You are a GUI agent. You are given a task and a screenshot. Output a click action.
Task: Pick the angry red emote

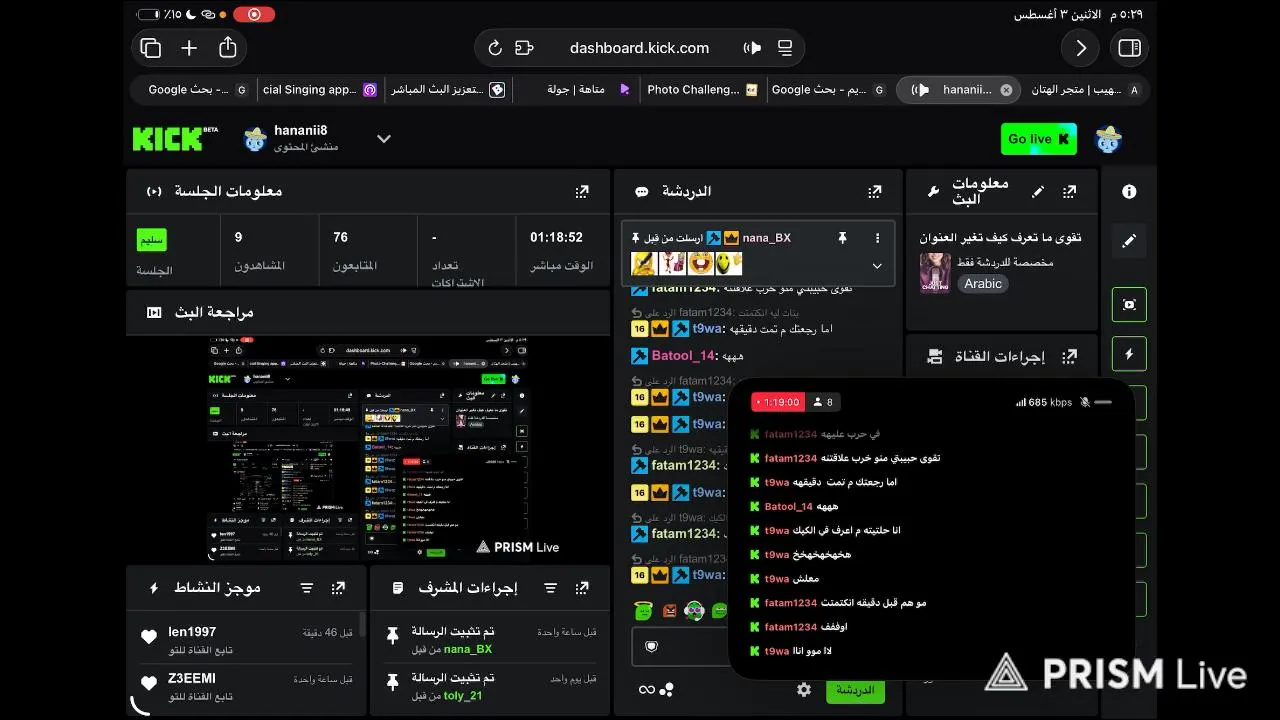670,610
